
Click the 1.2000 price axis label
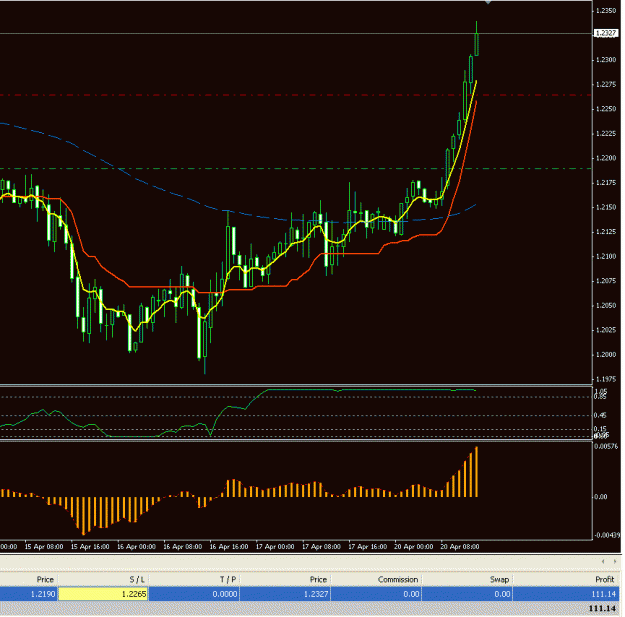tap(606, 355)
